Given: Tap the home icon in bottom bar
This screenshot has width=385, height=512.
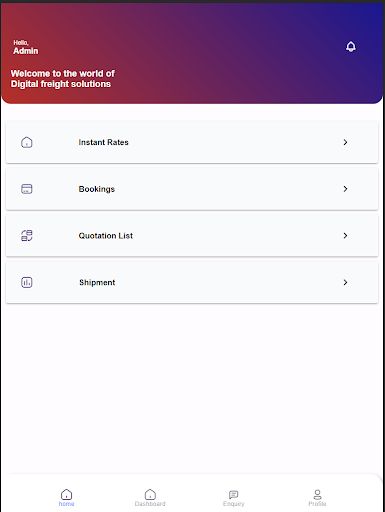Looking at the screenshot, I should 66,494.
